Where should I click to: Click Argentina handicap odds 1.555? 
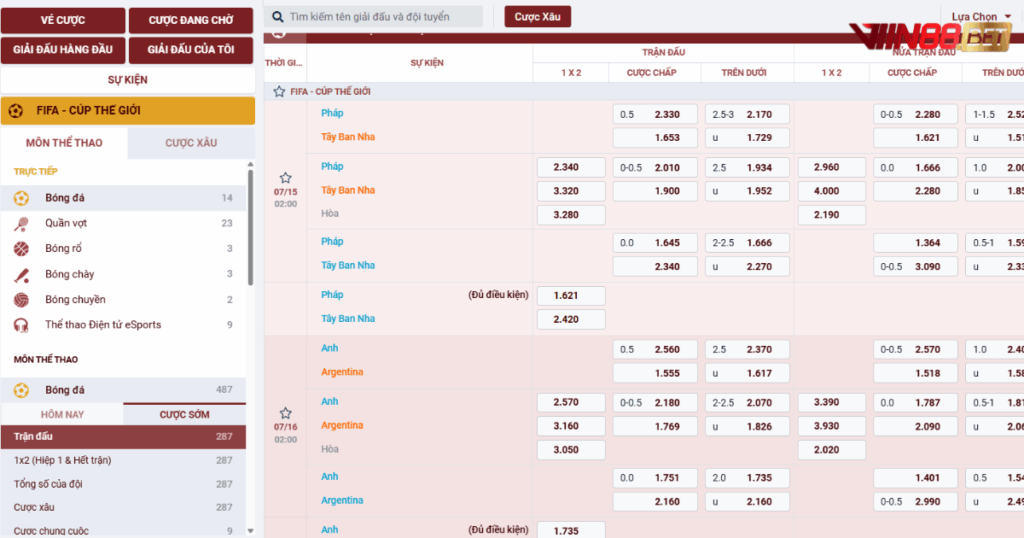point(655,373)
